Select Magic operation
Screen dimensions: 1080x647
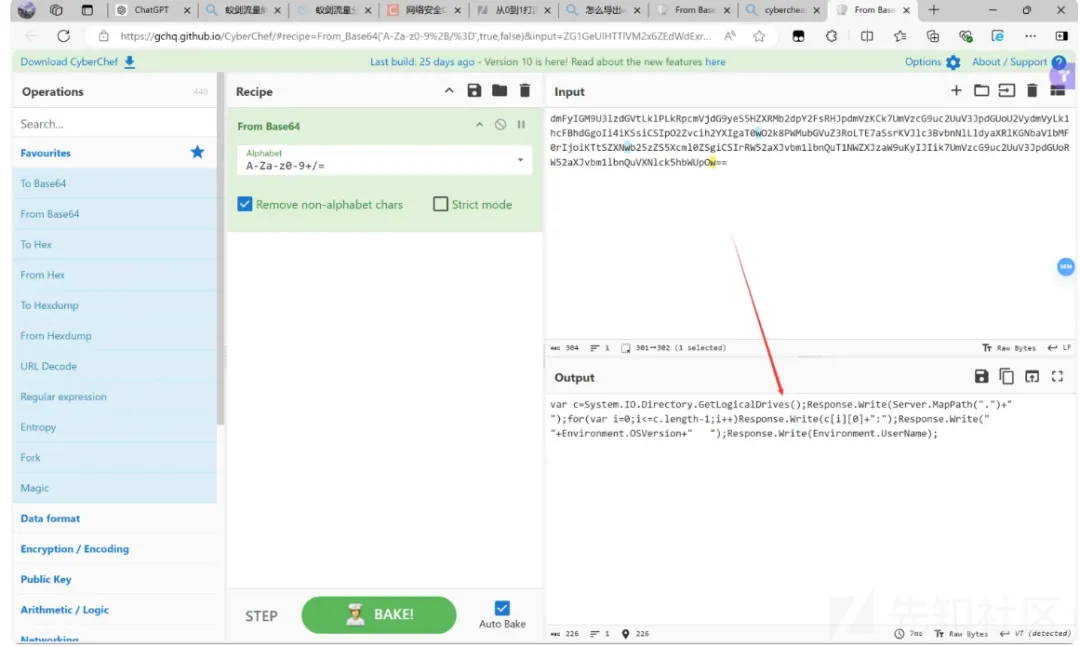click(x=114, y=487)
